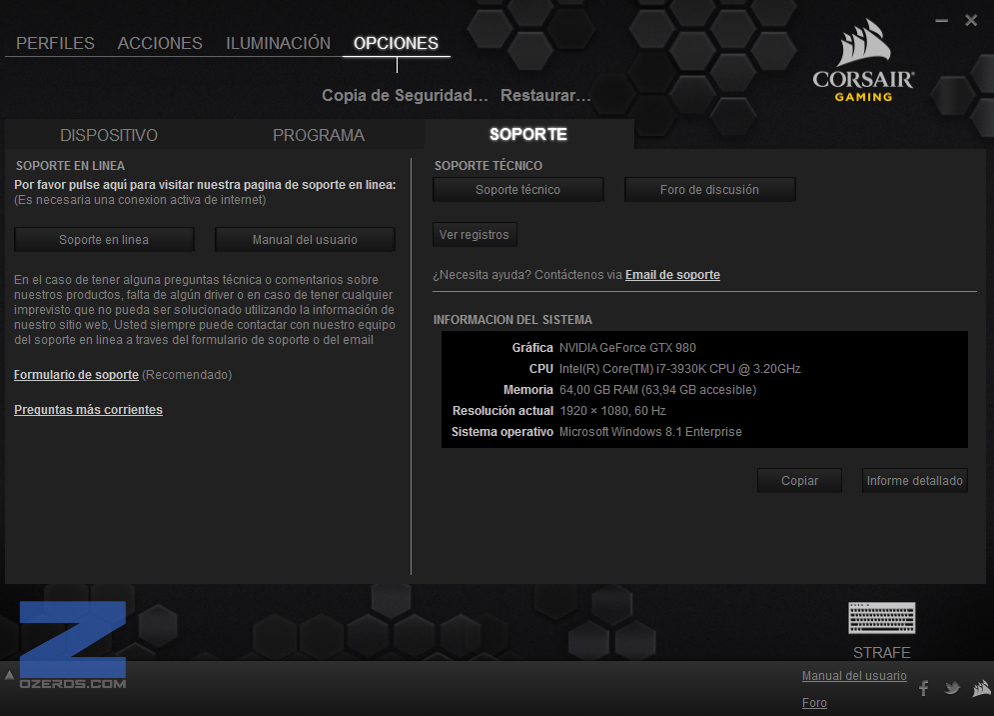Viewport: 994px width, 716px height.
Task: Open footer Manual del usuario link
Action: click(854, 676)
